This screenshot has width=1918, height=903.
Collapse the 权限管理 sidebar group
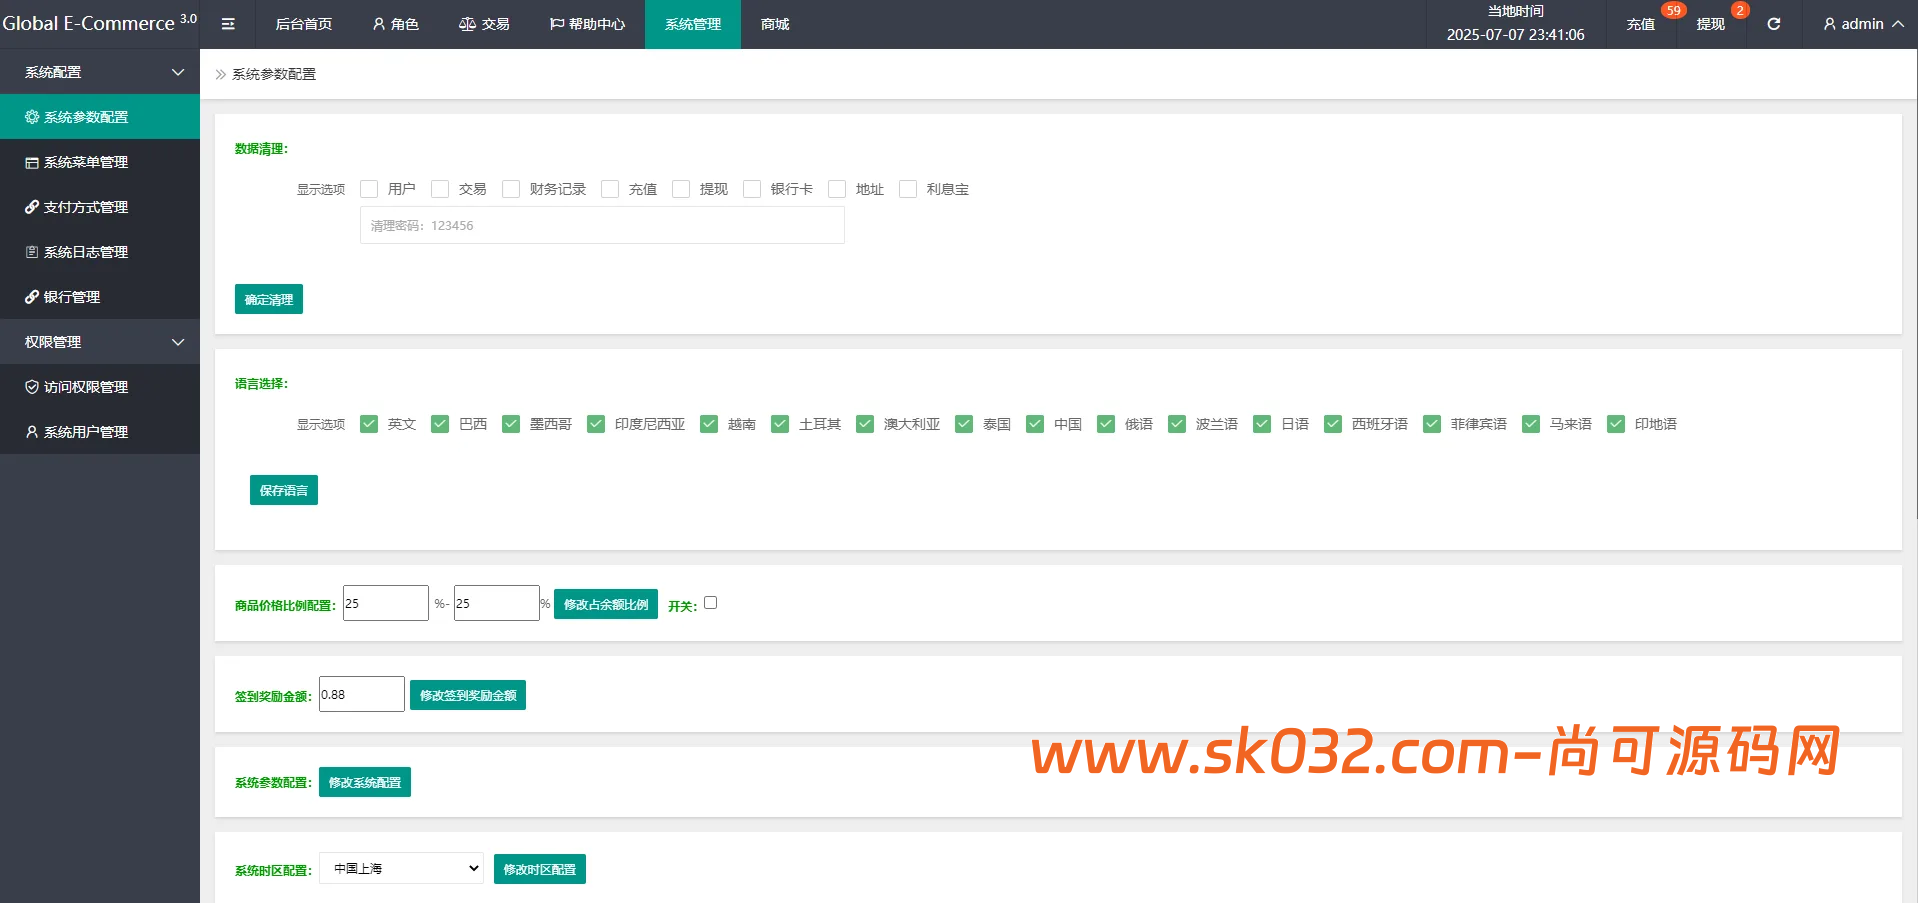click(x=178, y=342)
